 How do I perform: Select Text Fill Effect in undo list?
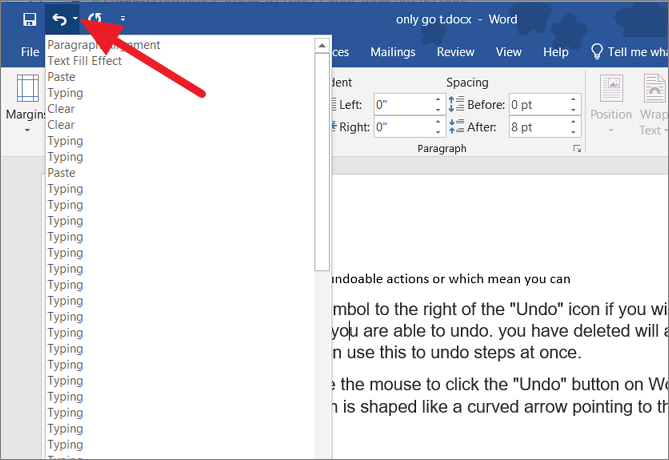180,61
